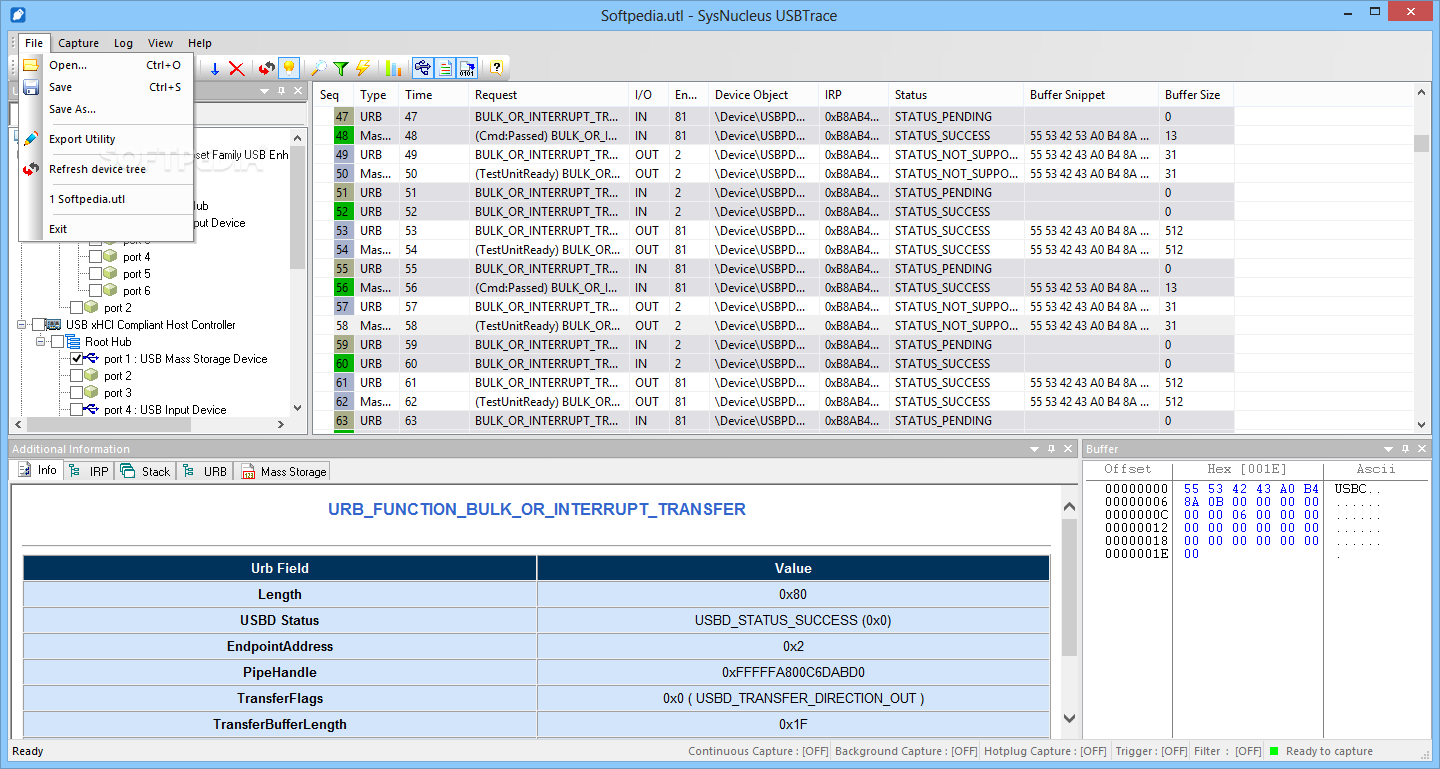Open the Log menu
Screen dimensions: 1440x769
pyautogui.click(x=123, y=43)
